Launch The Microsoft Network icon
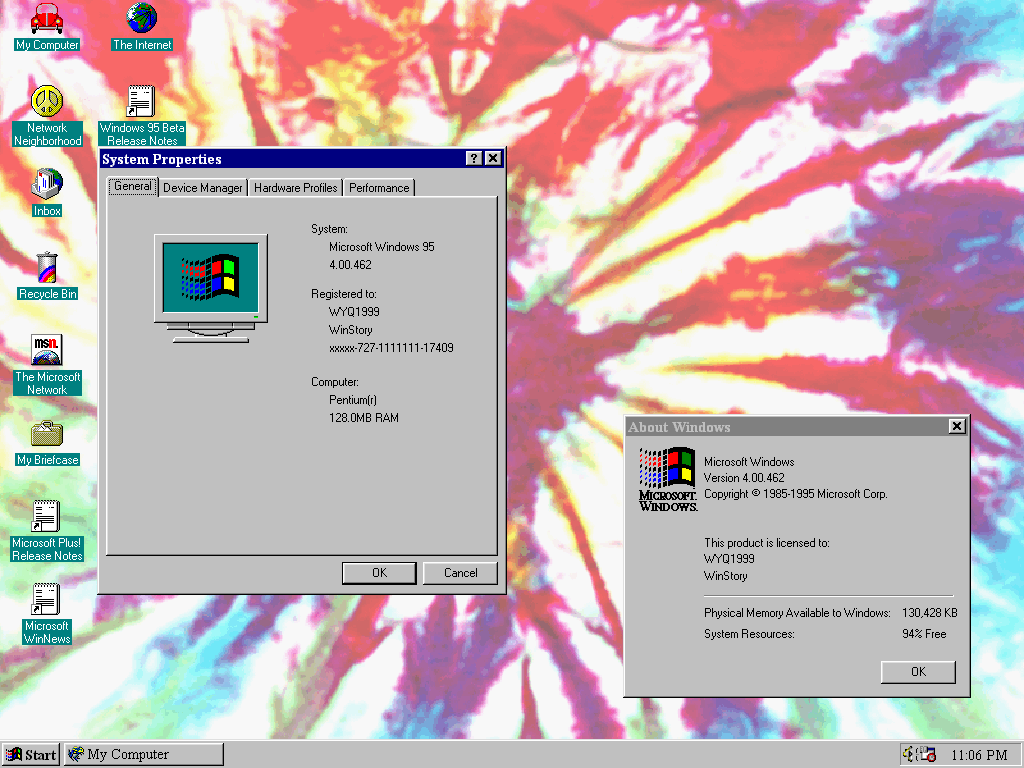1024x768 pixels. [x=47, y=351]
